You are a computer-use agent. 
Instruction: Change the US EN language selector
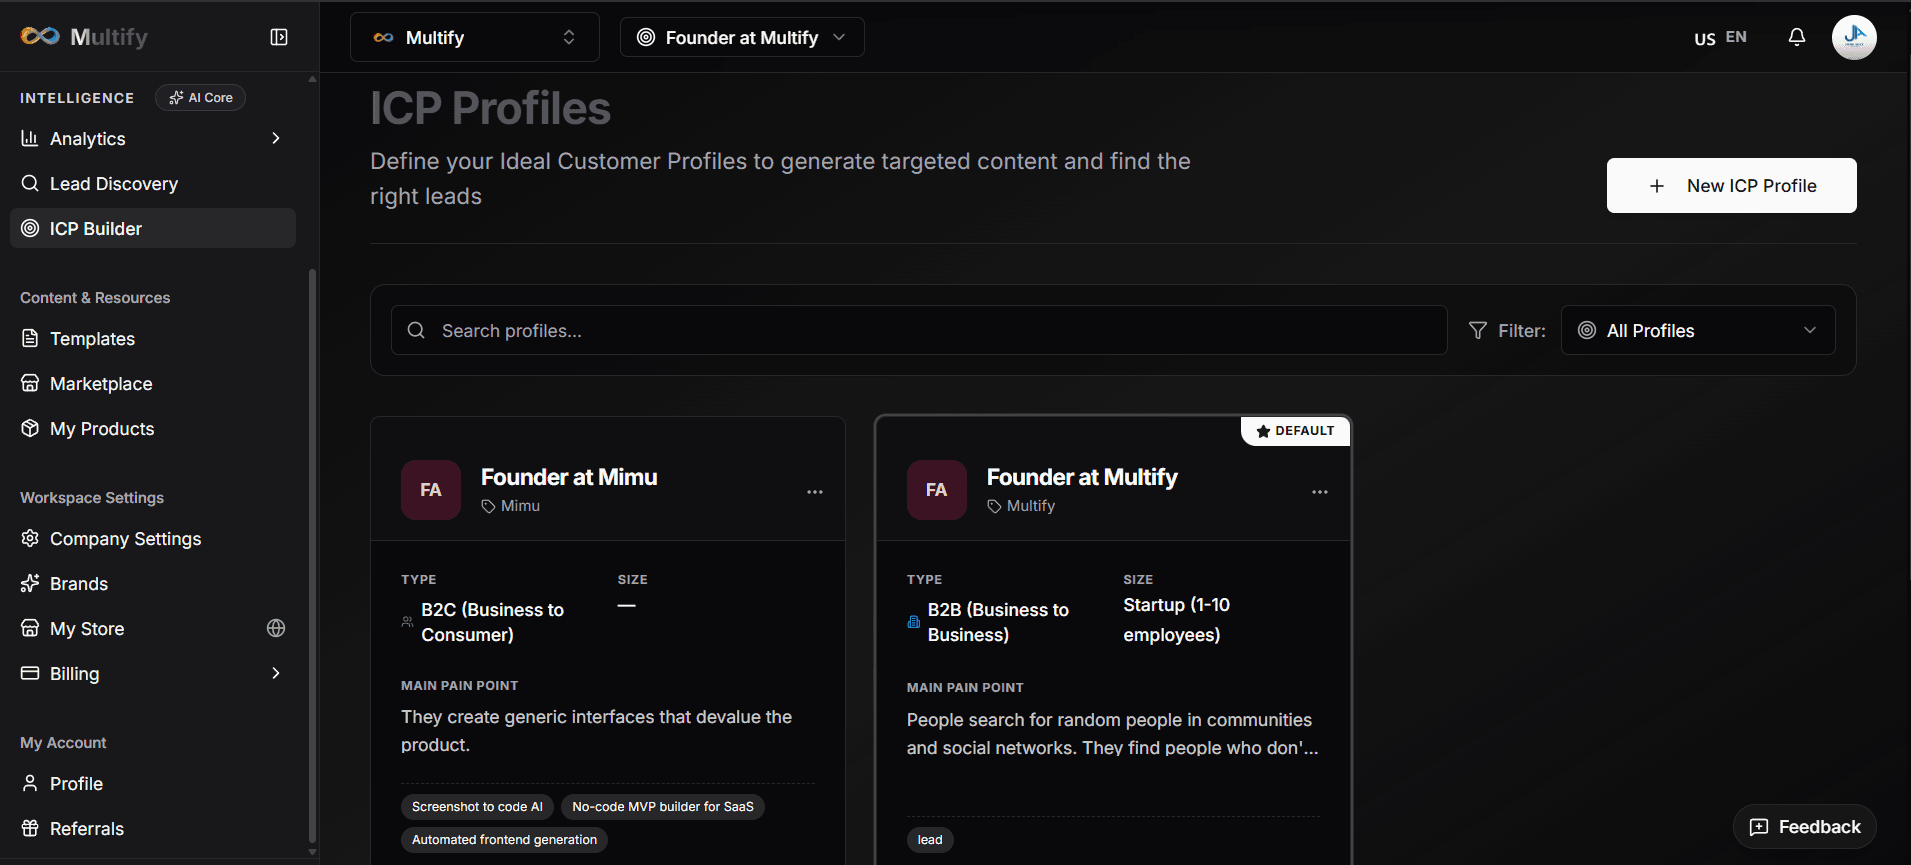click(1720, 37)
